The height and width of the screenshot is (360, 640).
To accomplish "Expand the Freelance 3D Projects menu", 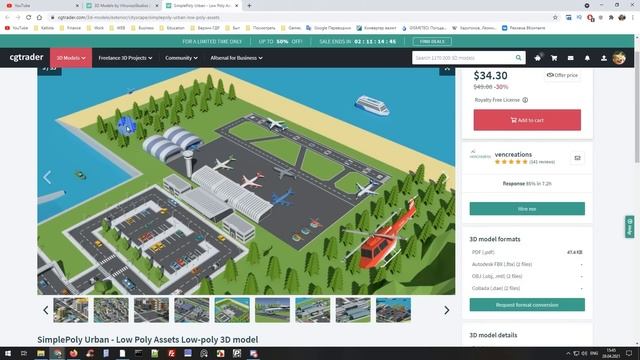I will (125, 58).
